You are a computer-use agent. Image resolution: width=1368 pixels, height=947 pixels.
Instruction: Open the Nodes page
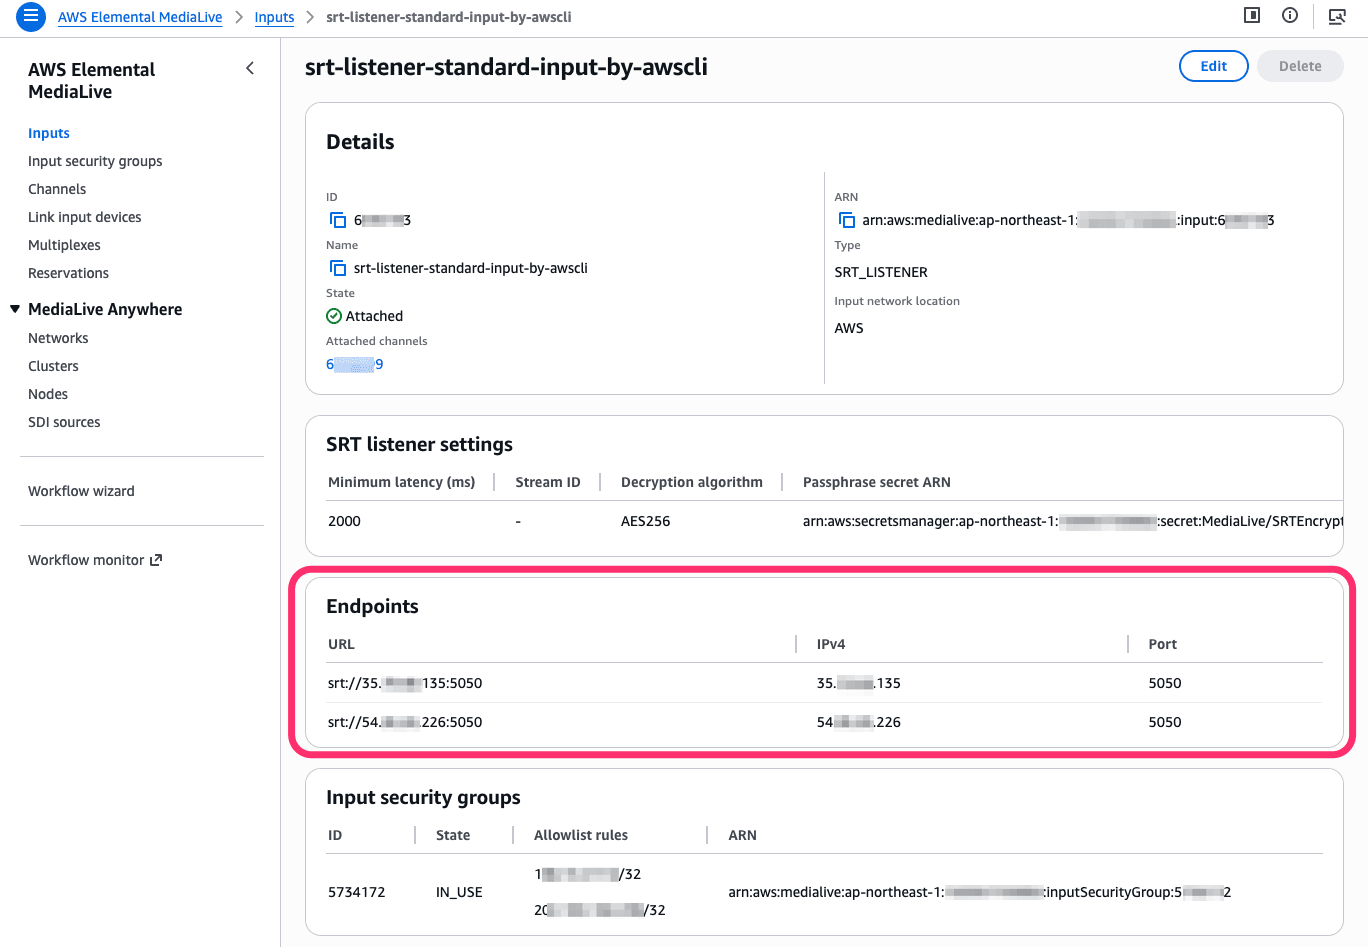coord(48,394)
